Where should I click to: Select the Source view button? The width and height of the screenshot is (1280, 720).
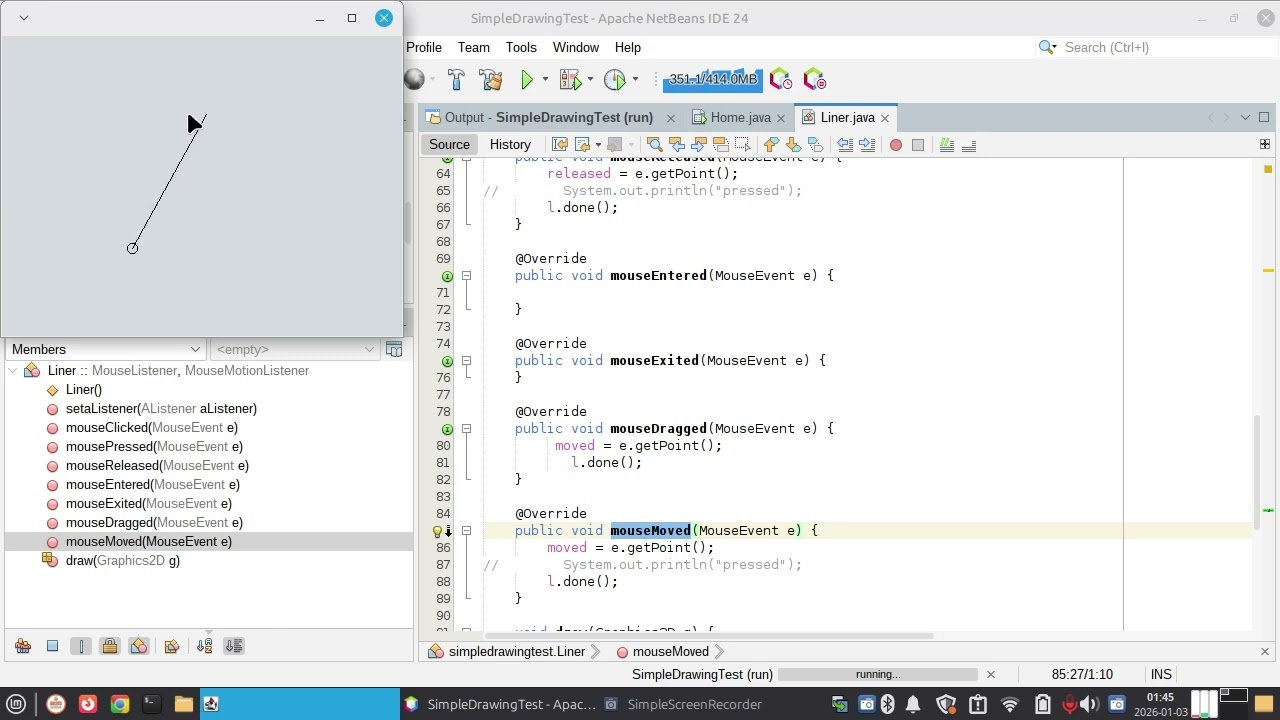pos(449,144)
